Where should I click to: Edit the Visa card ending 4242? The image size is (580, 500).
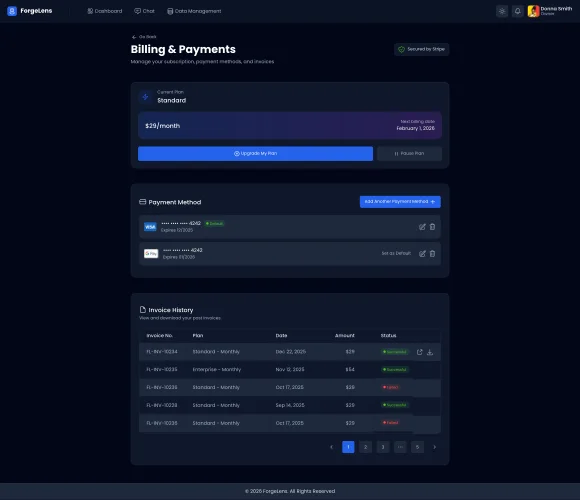(422, 227)
